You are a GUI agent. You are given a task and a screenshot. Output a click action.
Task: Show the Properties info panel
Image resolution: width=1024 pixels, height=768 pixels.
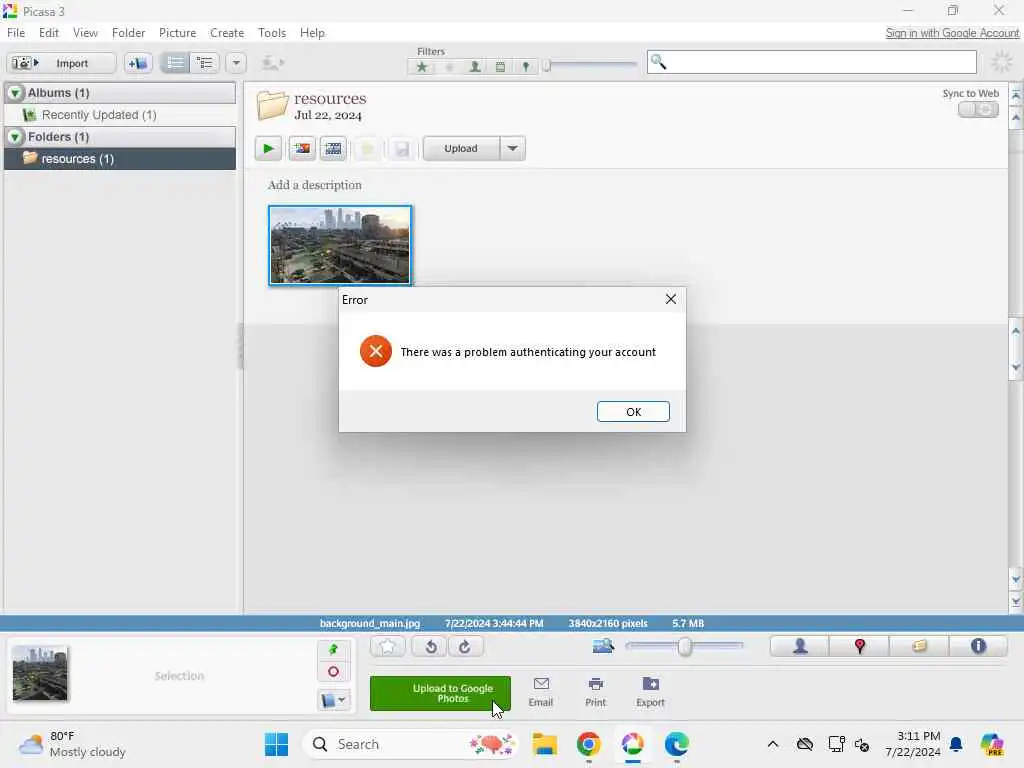(x=978, y=647)
